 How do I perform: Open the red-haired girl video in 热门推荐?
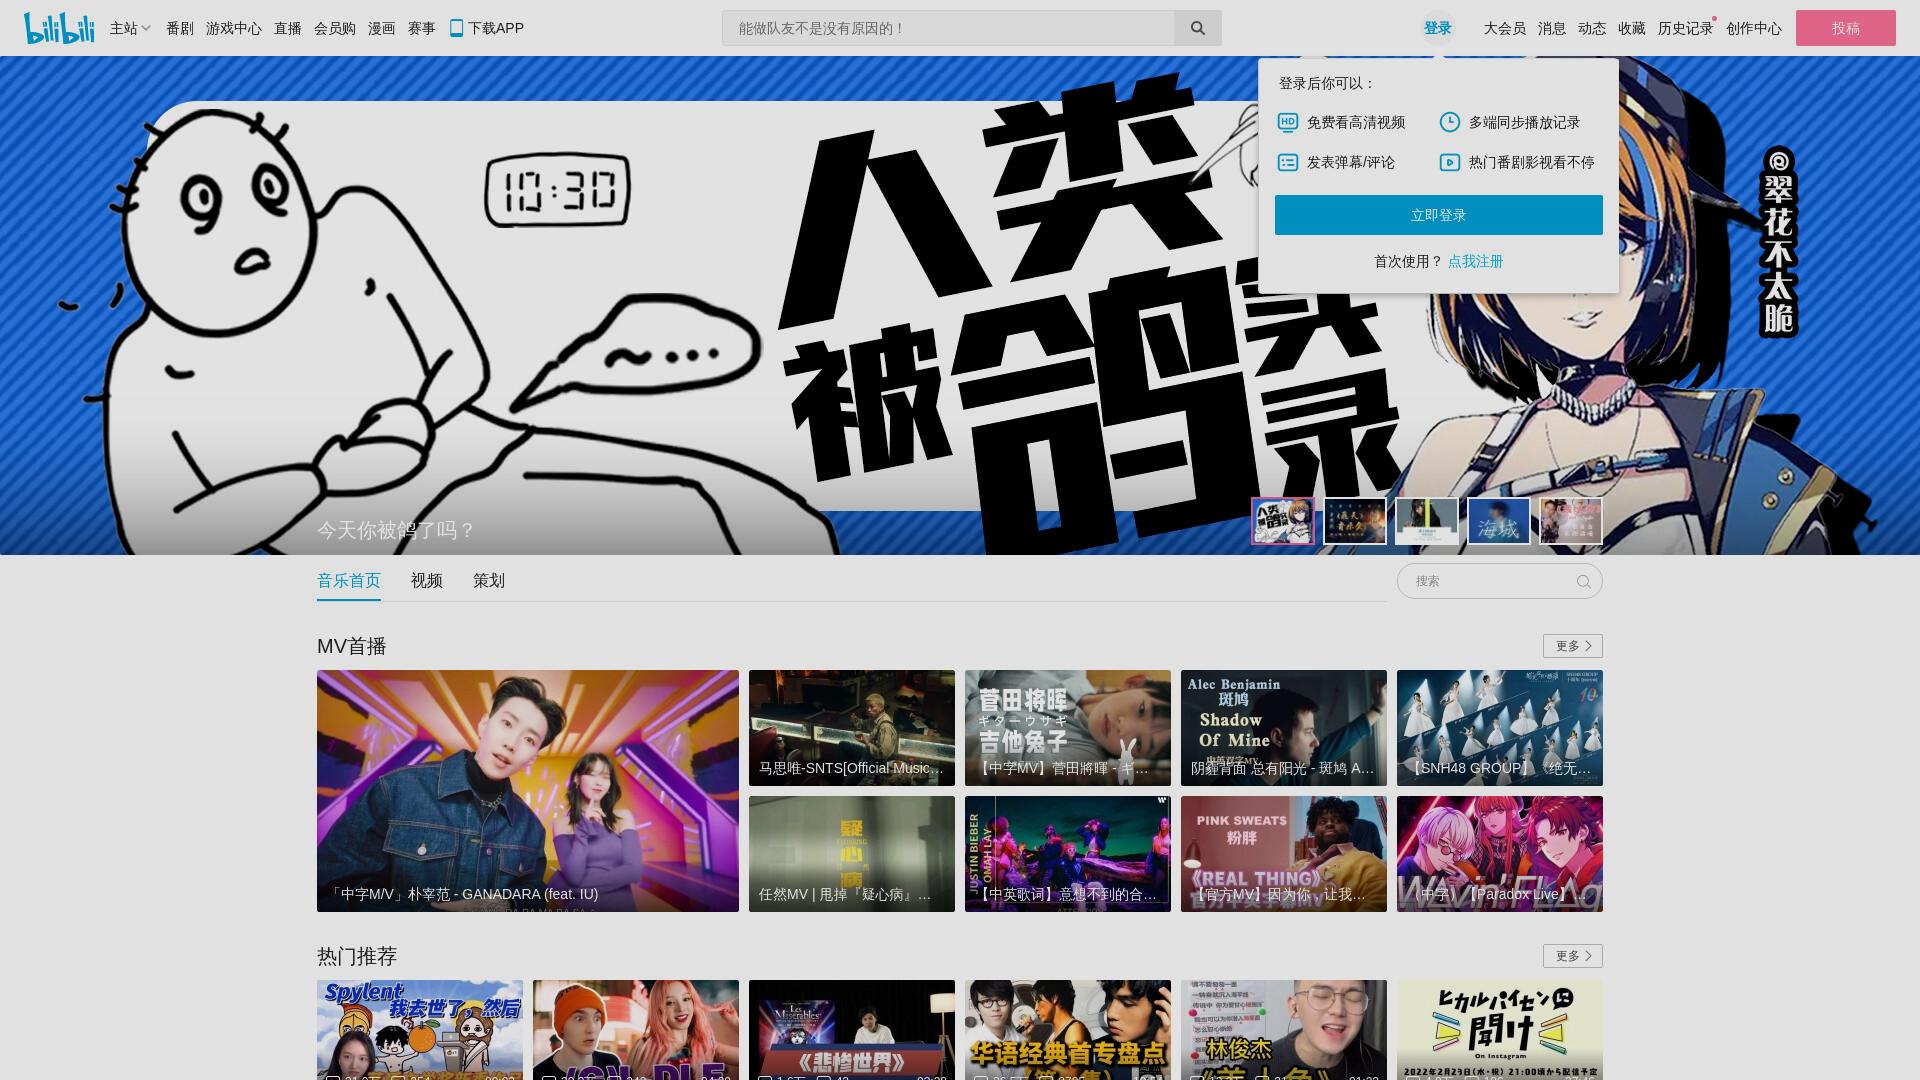[x=636, y=1030]
